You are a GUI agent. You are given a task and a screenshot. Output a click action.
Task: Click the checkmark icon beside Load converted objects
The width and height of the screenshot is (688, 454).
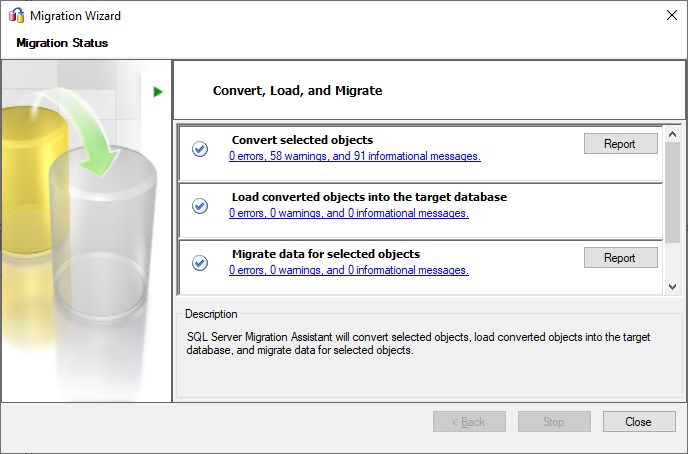tap(200, 206)
